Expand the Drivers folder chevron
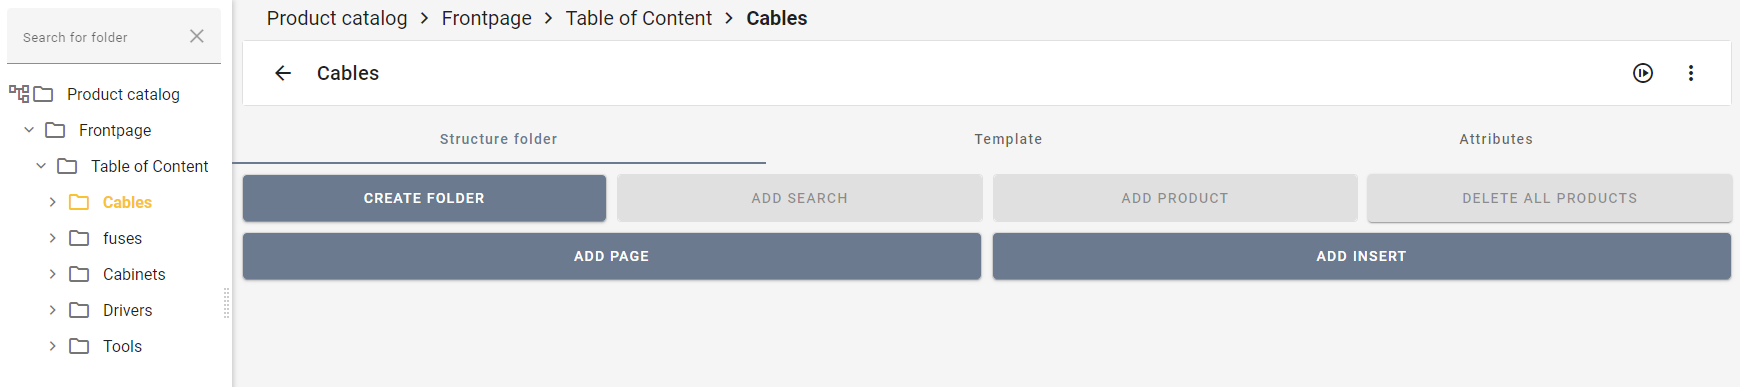Screen dimensions: 1740x387 pyautogui.click(x=53, y=310)
